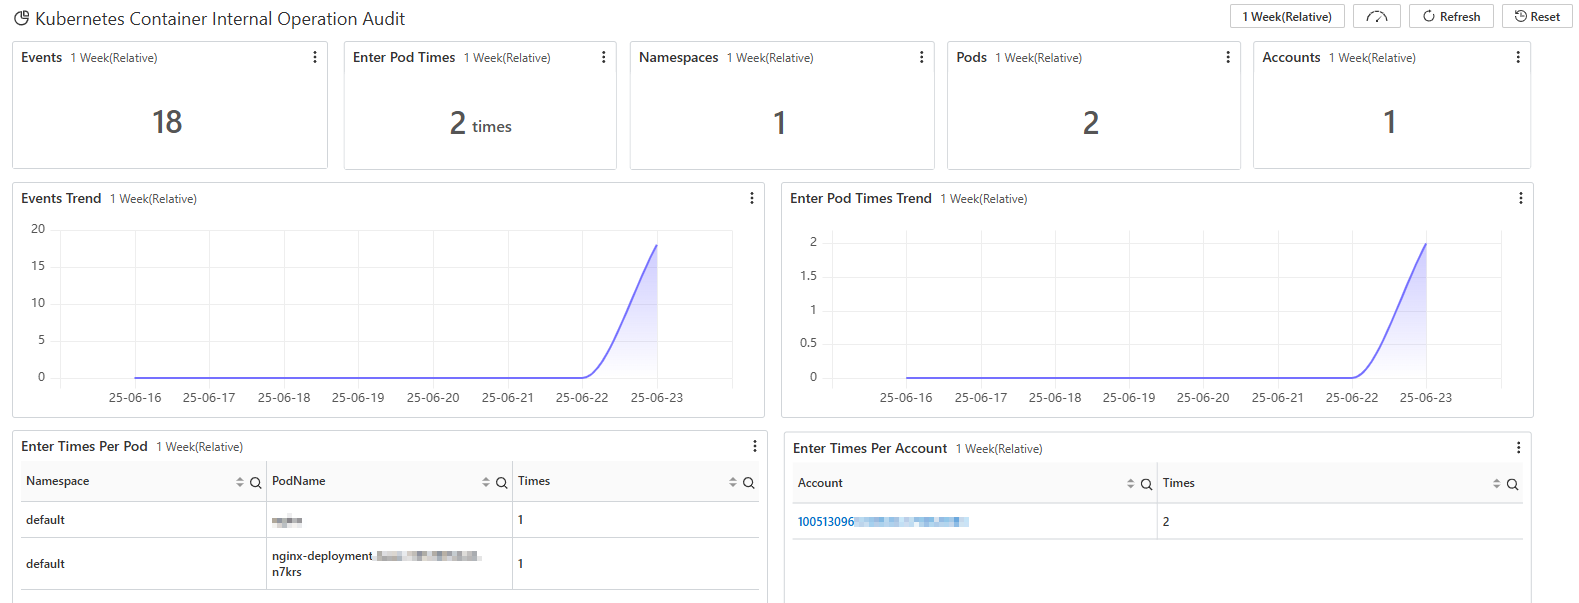Click the default namespace in the nginx-deployment row
This screenshot has width=1579, height=603.
(45, 564)
